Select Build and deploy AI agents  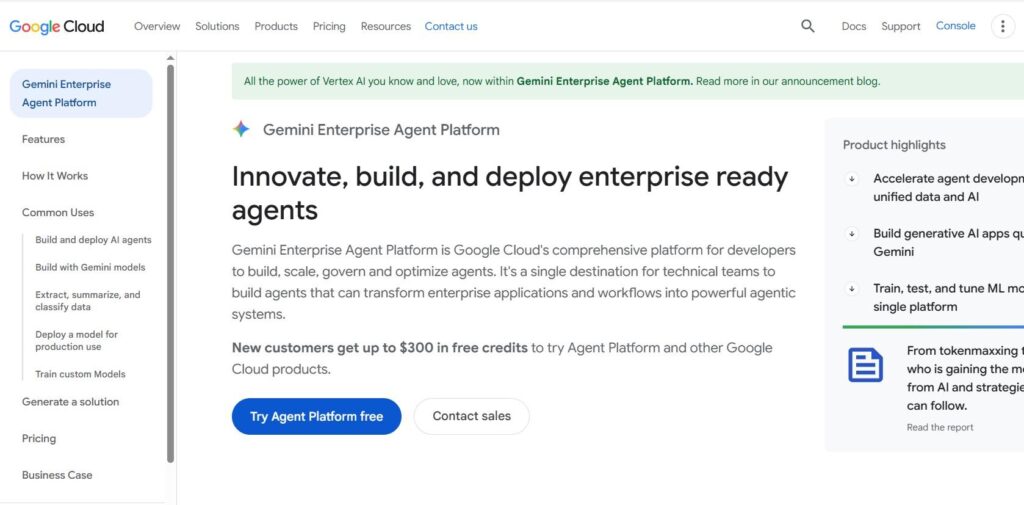click(x=93, y=240)
